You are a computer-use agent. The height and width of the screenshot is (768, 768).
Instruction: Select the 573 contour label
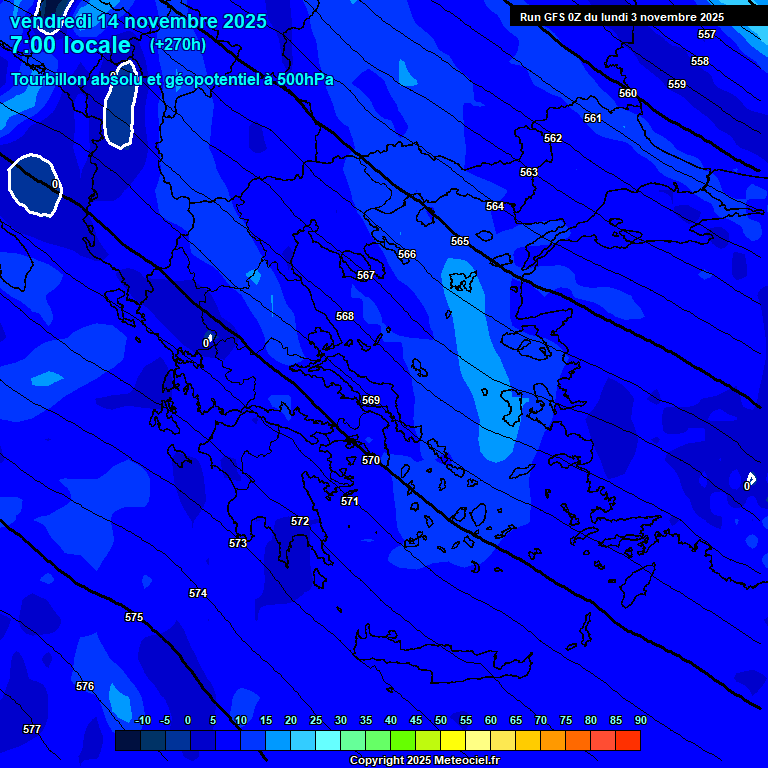[x=238, y=544]
